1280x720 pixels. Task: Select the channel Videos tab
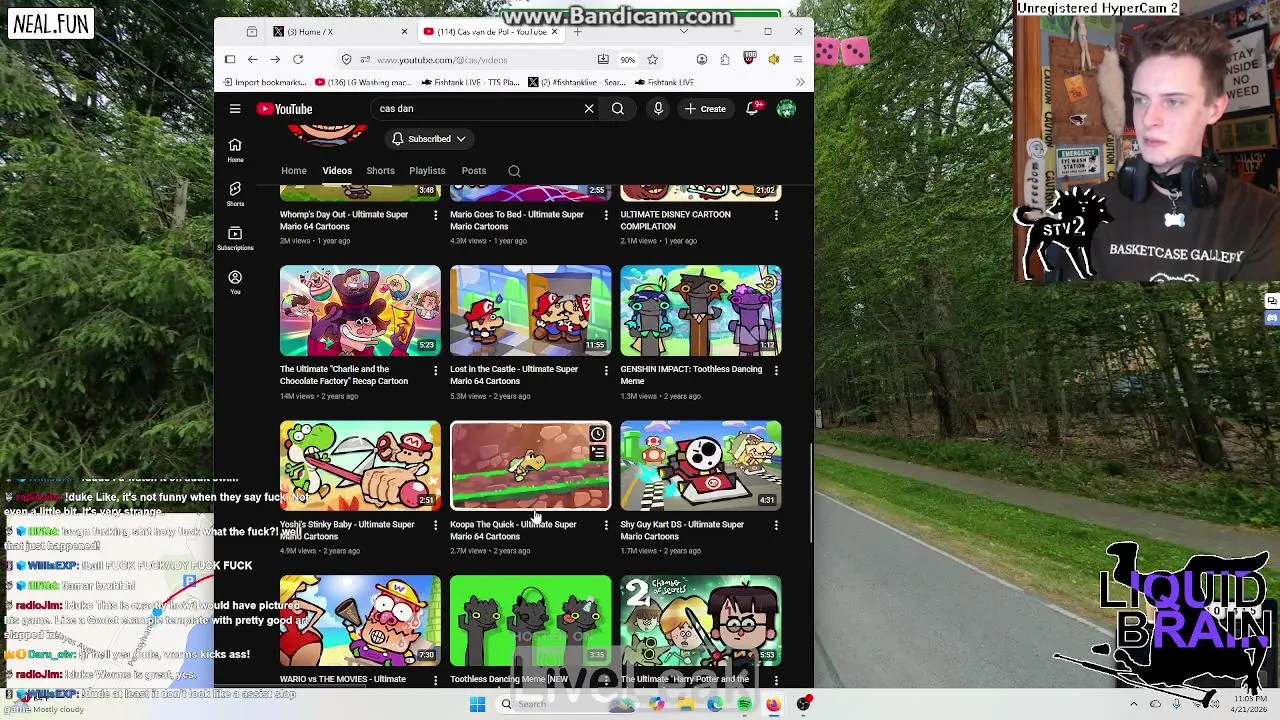click(x=337, y=171)
